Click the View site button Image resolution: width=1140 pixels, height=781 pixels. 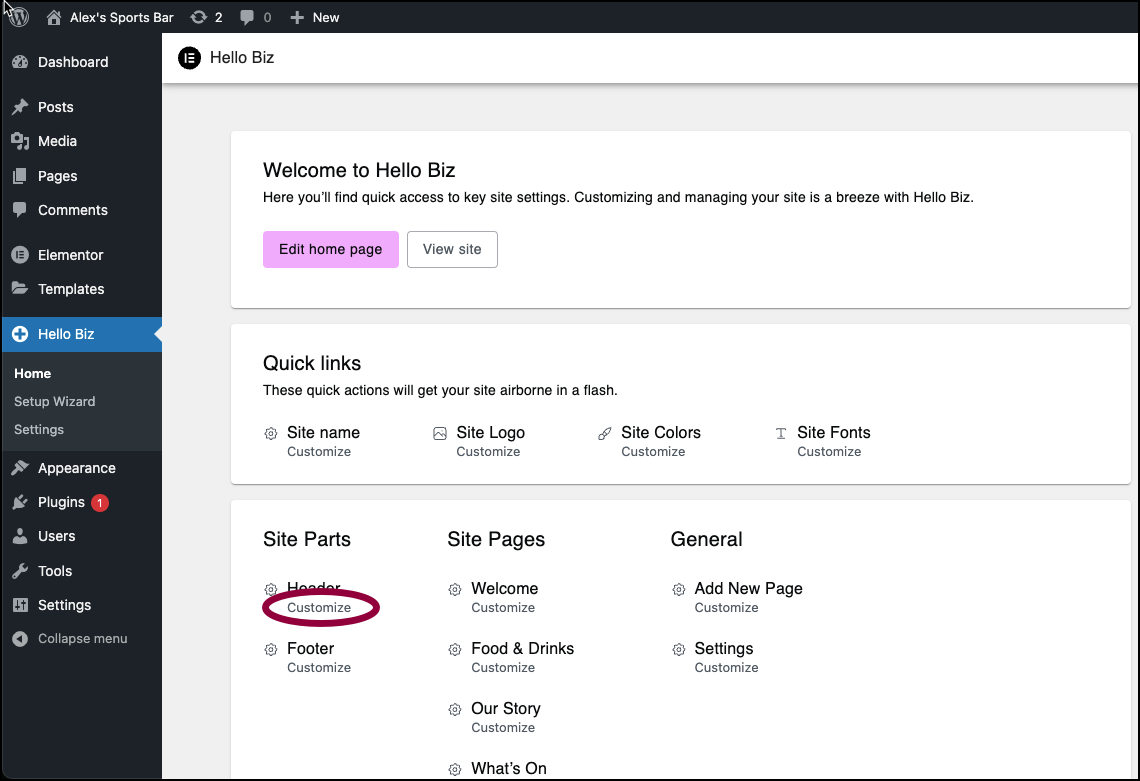[452, 249]
